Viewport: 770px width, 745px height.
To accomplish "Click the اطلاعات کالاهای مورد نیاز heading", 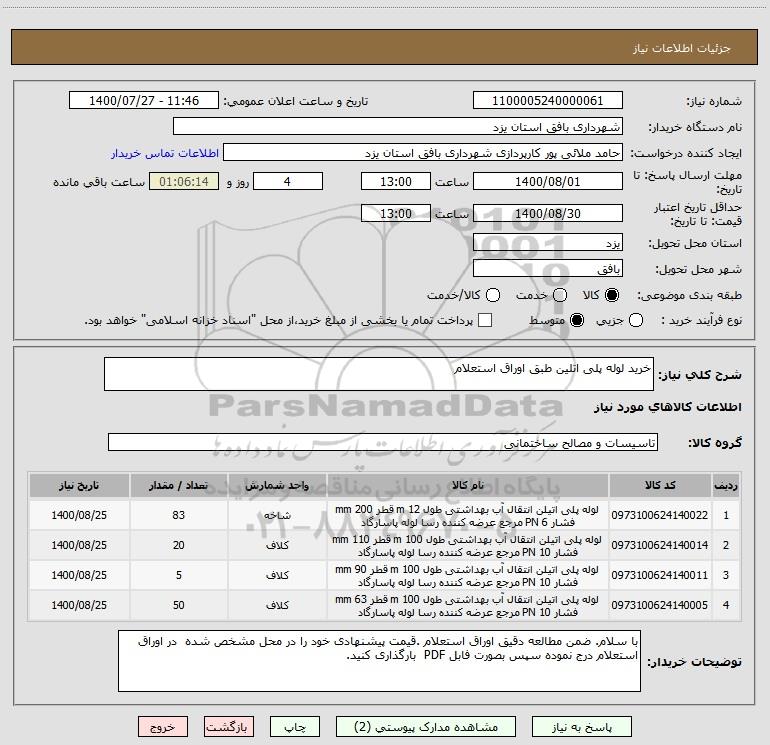I will click(668, 407).
